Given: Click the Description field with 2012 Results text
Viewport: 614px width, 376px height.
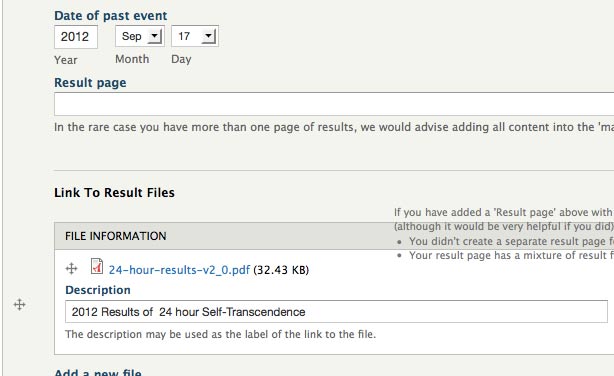Looking at the screenshot, I should point(336,312).
